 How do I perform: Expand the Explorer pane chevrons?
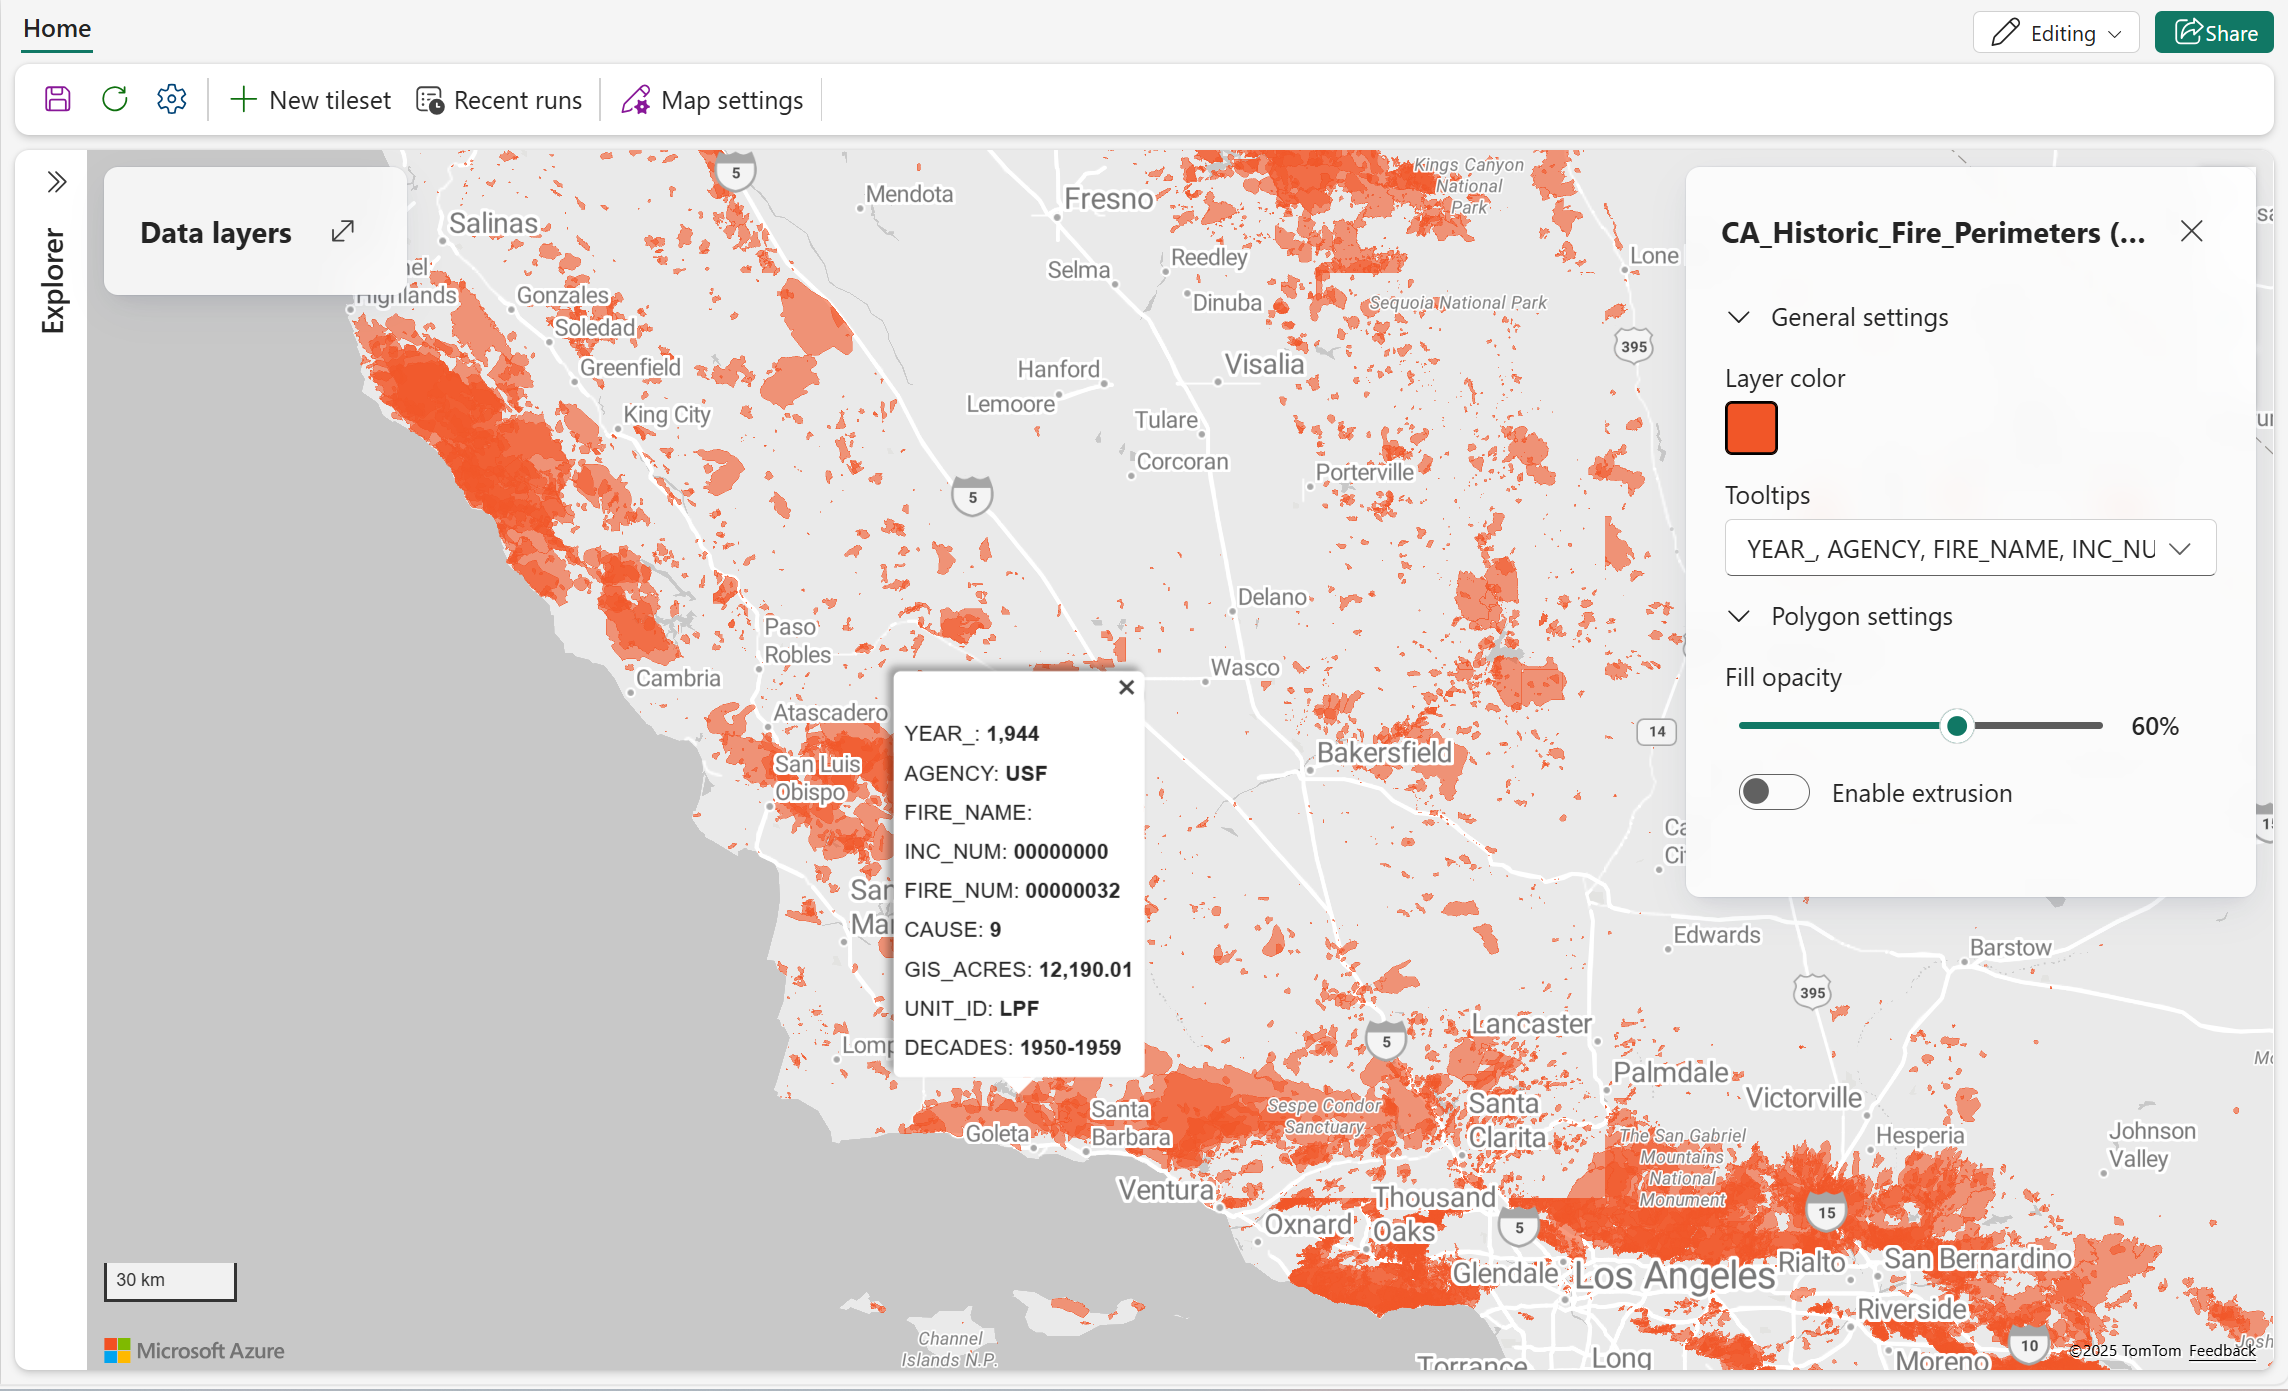57,182
